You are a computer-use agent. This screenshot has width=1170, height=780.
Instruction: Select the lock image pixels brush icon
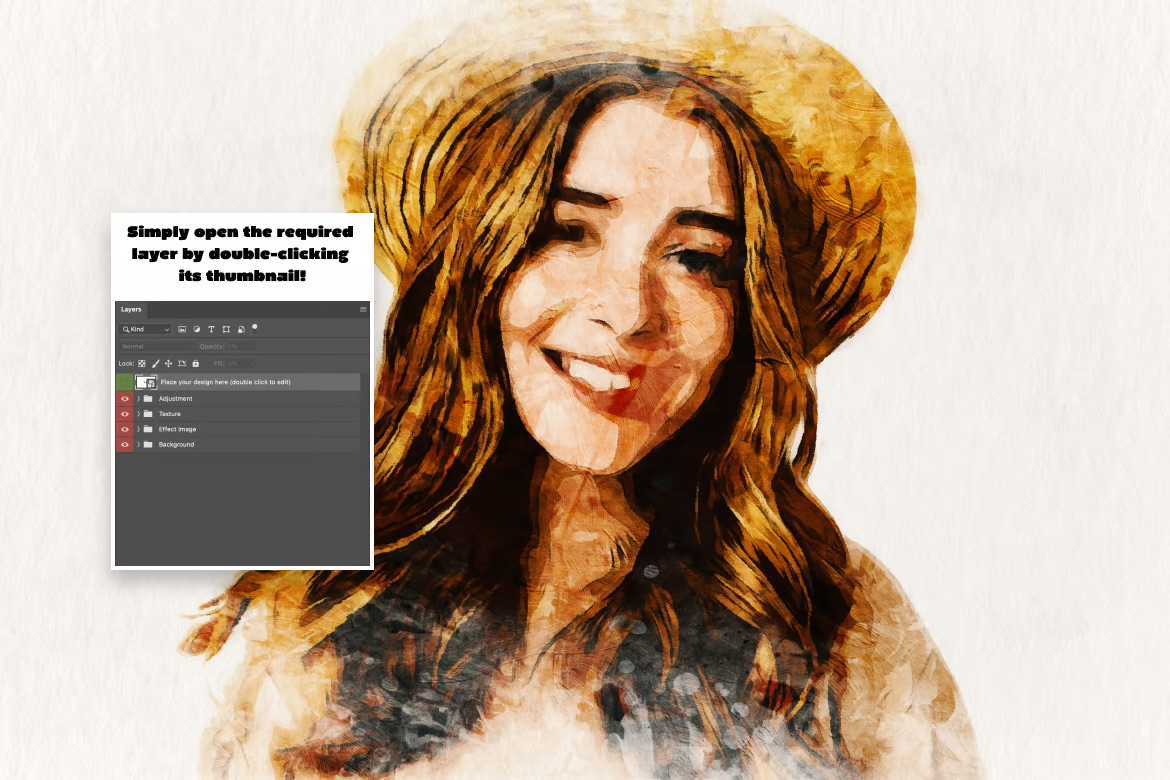(x=154, y=364)
